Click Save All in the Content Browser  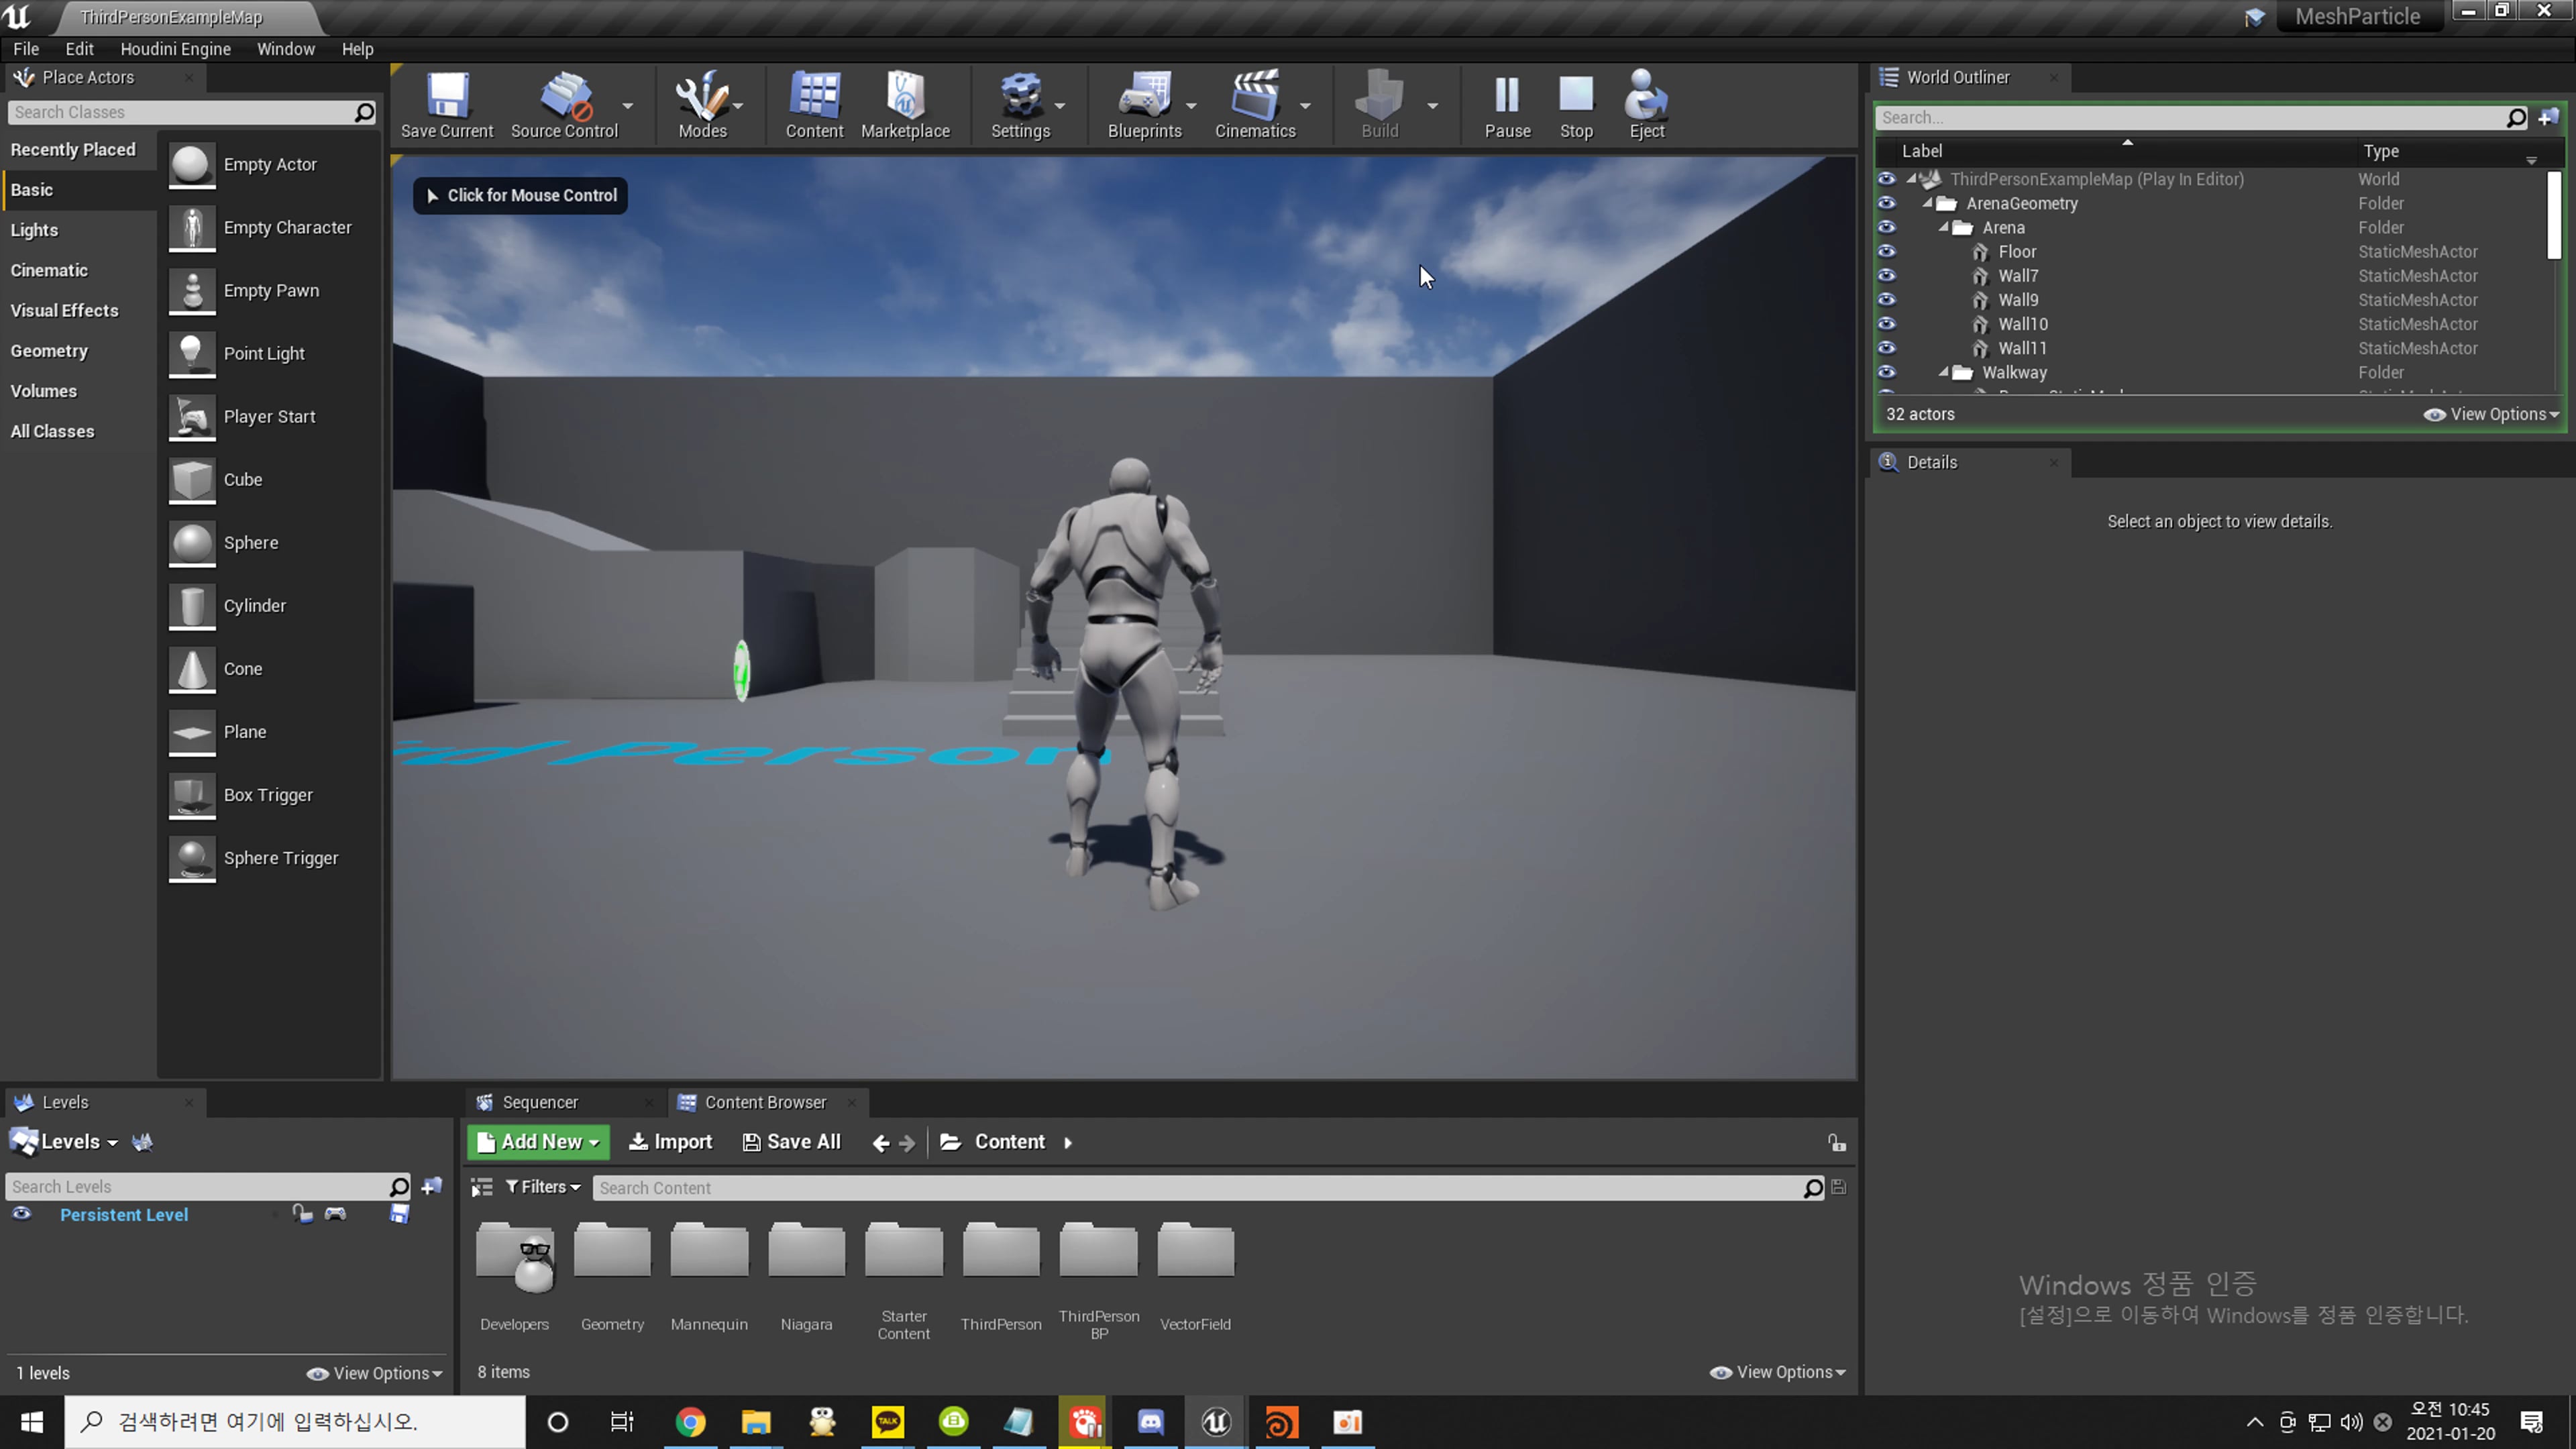[791, 1141]
